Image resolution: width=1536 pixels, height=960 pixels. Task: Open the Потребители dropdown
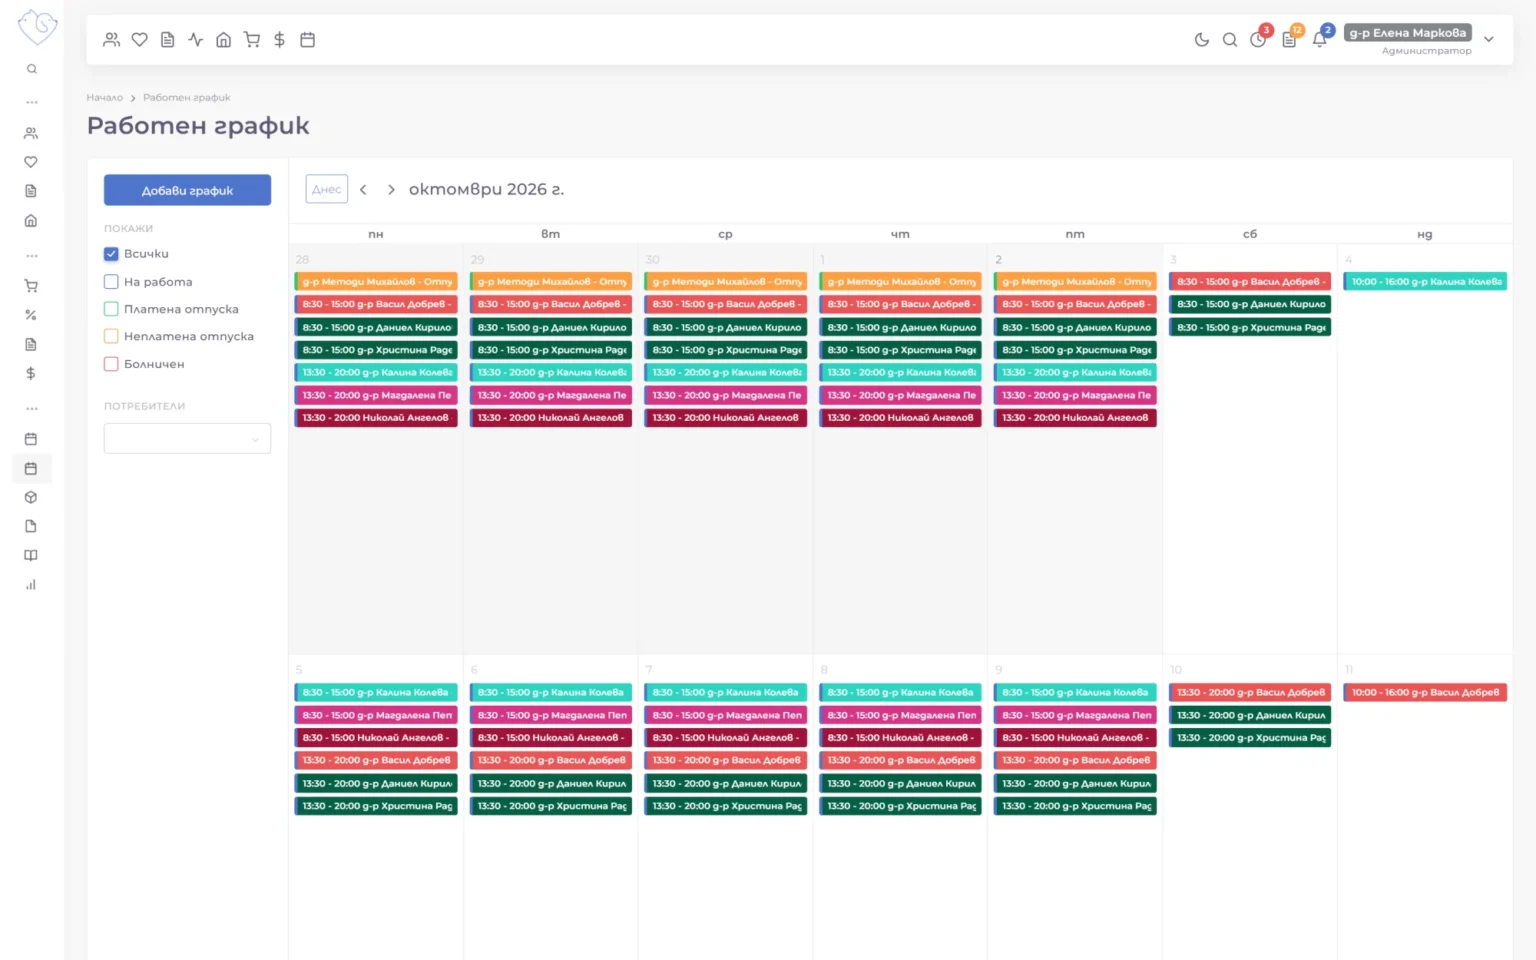[x=187, y=439]
